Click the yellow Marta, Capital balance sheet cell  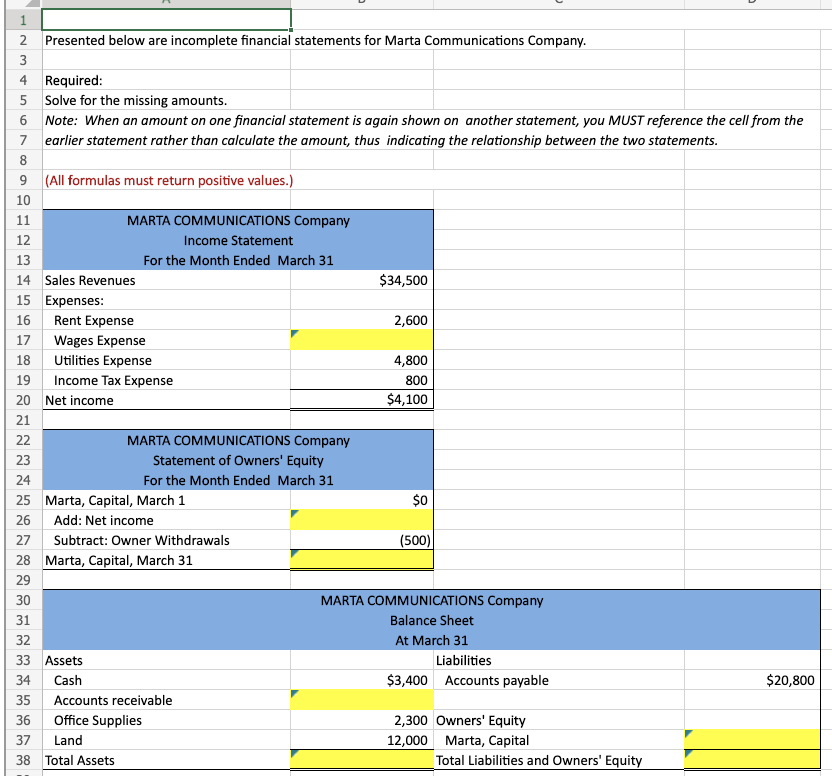[x=752, y=739]
